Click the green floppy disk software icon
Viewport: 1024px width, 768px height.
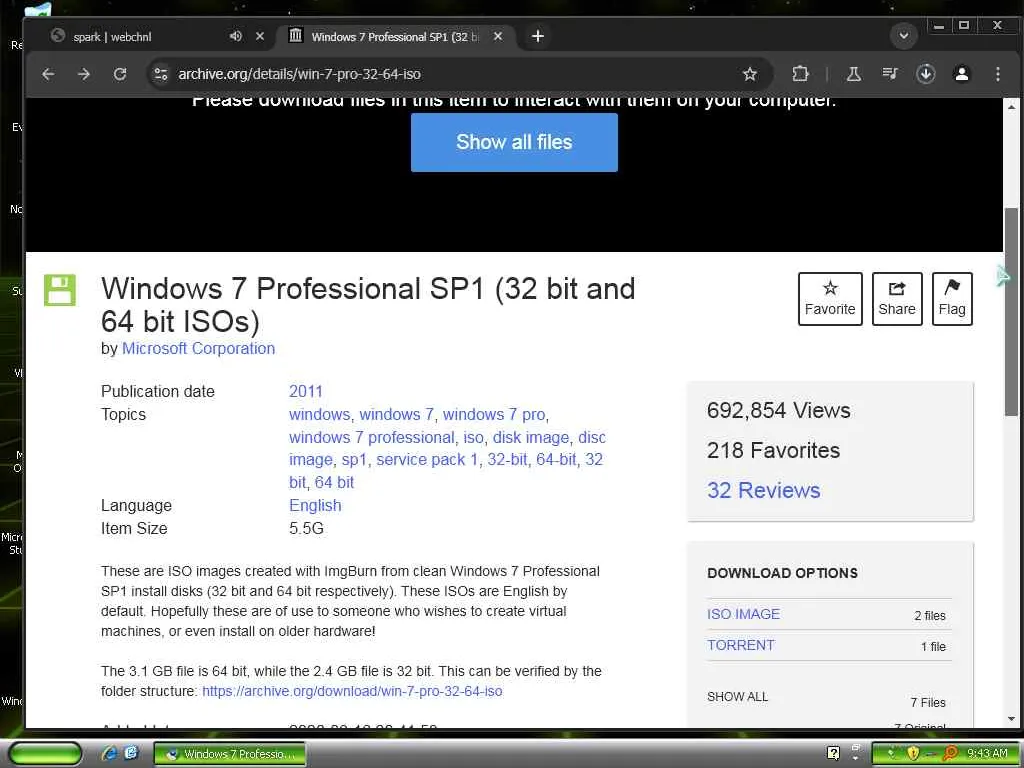click(x=59, y=290)
